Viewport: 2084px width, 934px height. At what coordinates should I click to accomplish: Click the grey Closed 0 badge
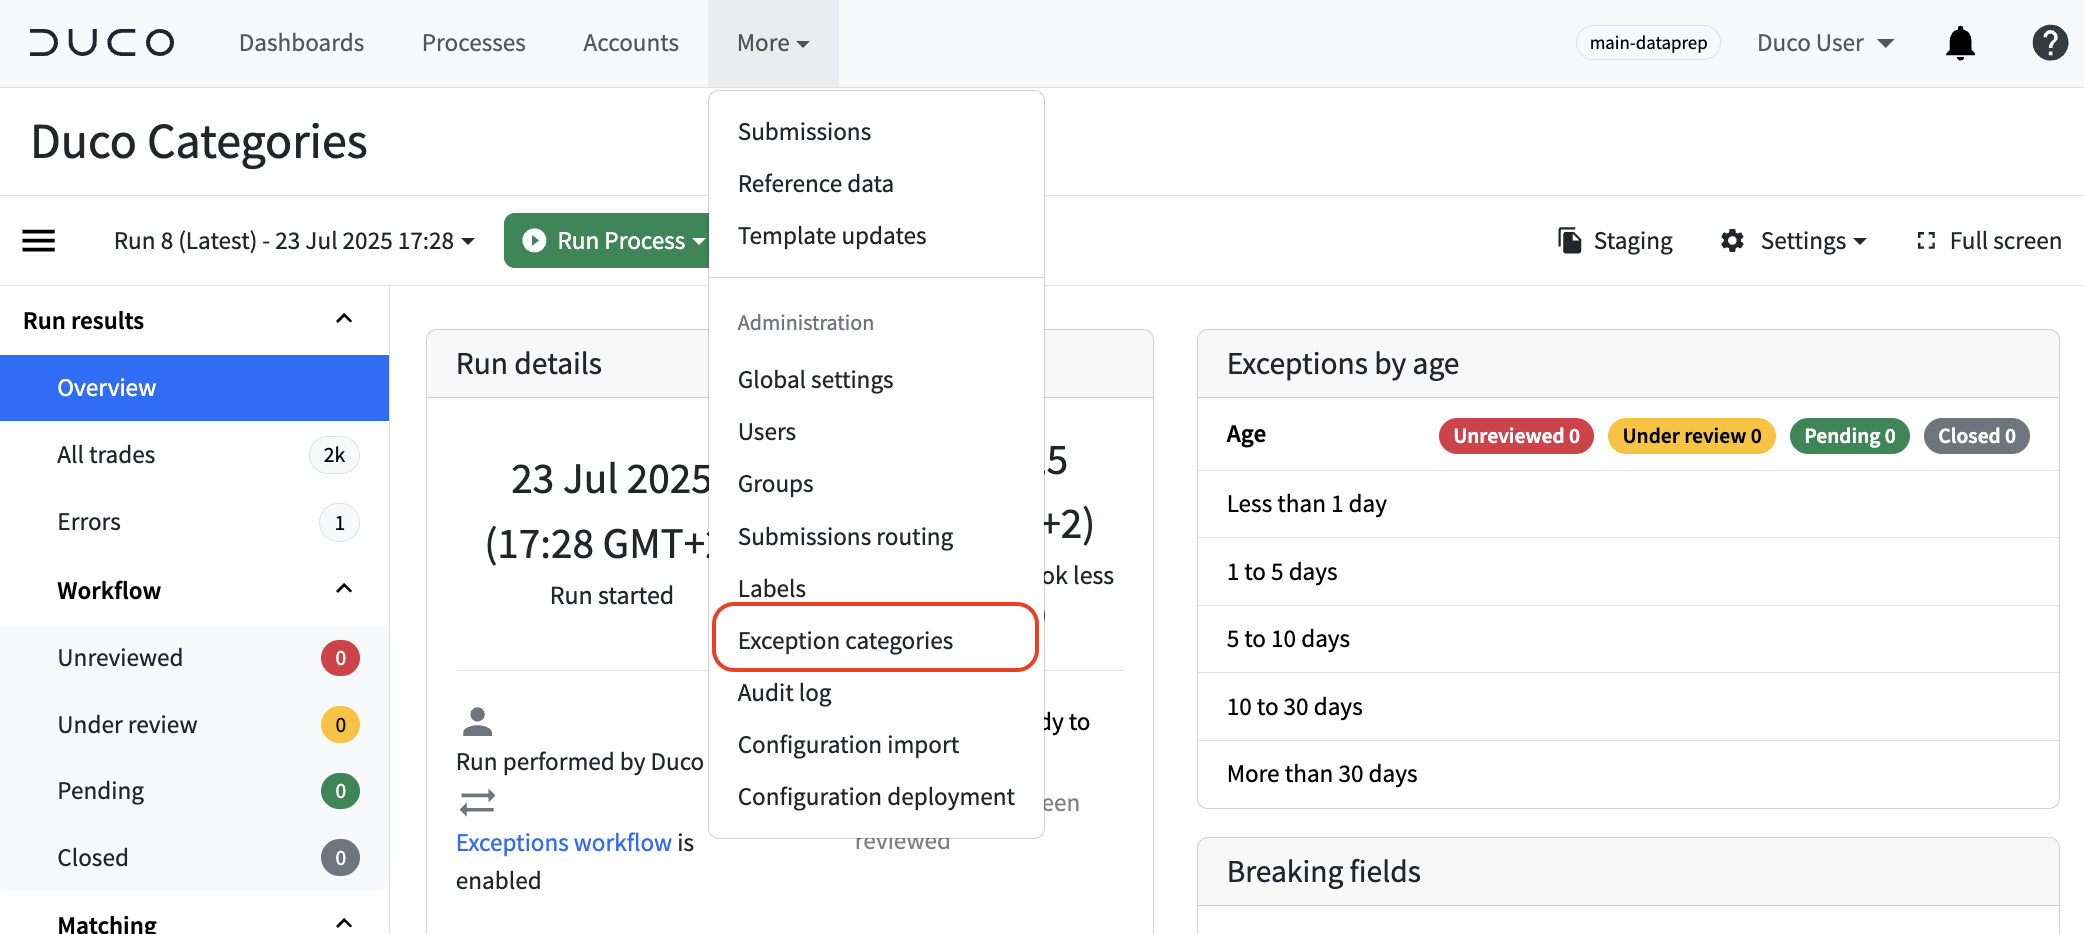[1977, 436]
